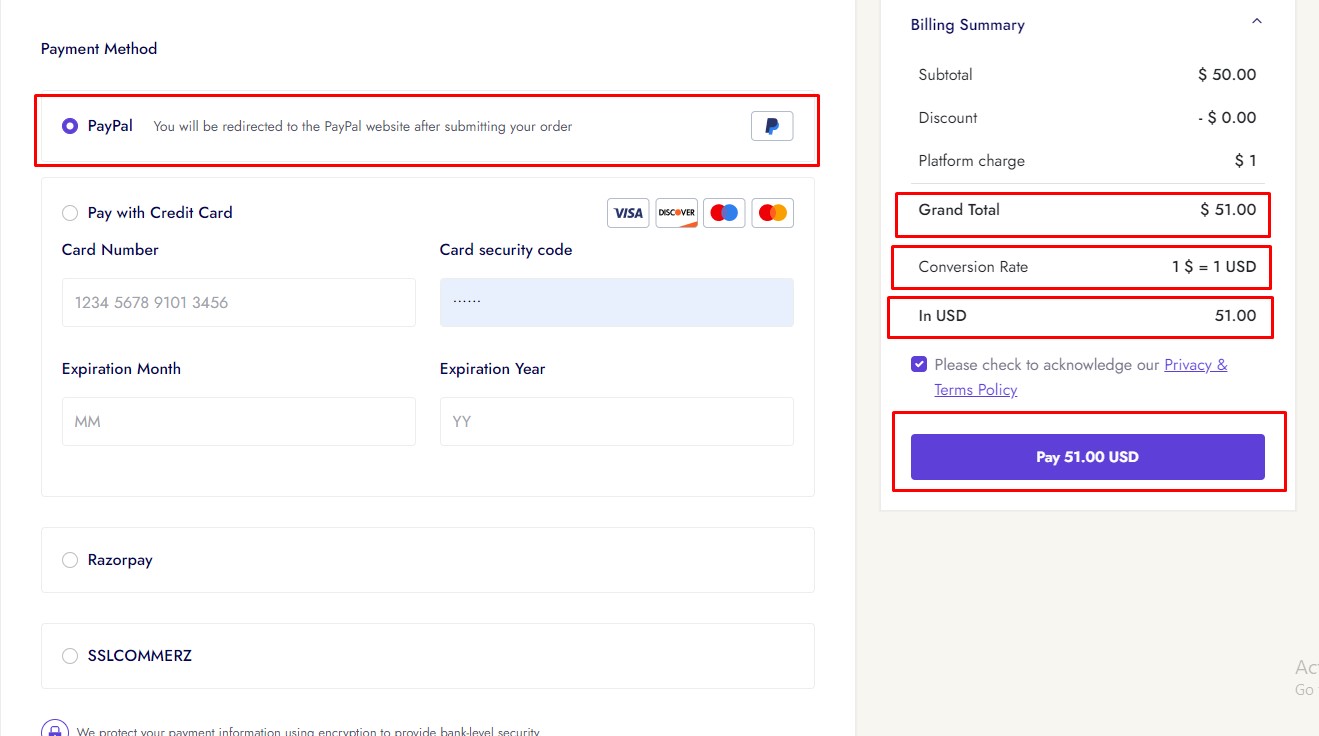Click the Expiration Year field
Screen dimensions: 1319x736
click(616, 421)
